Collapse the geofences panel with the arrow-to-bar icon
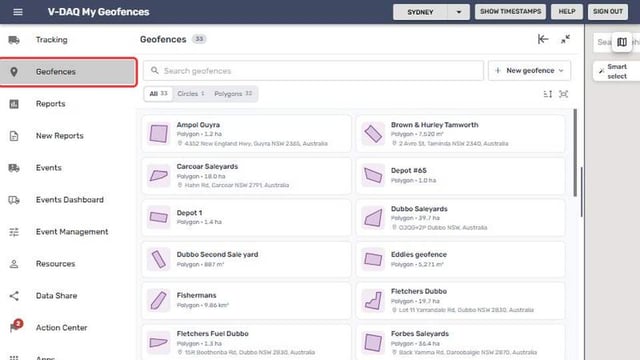The width and height of the screenshot is (640, 360). click(543, 39)
